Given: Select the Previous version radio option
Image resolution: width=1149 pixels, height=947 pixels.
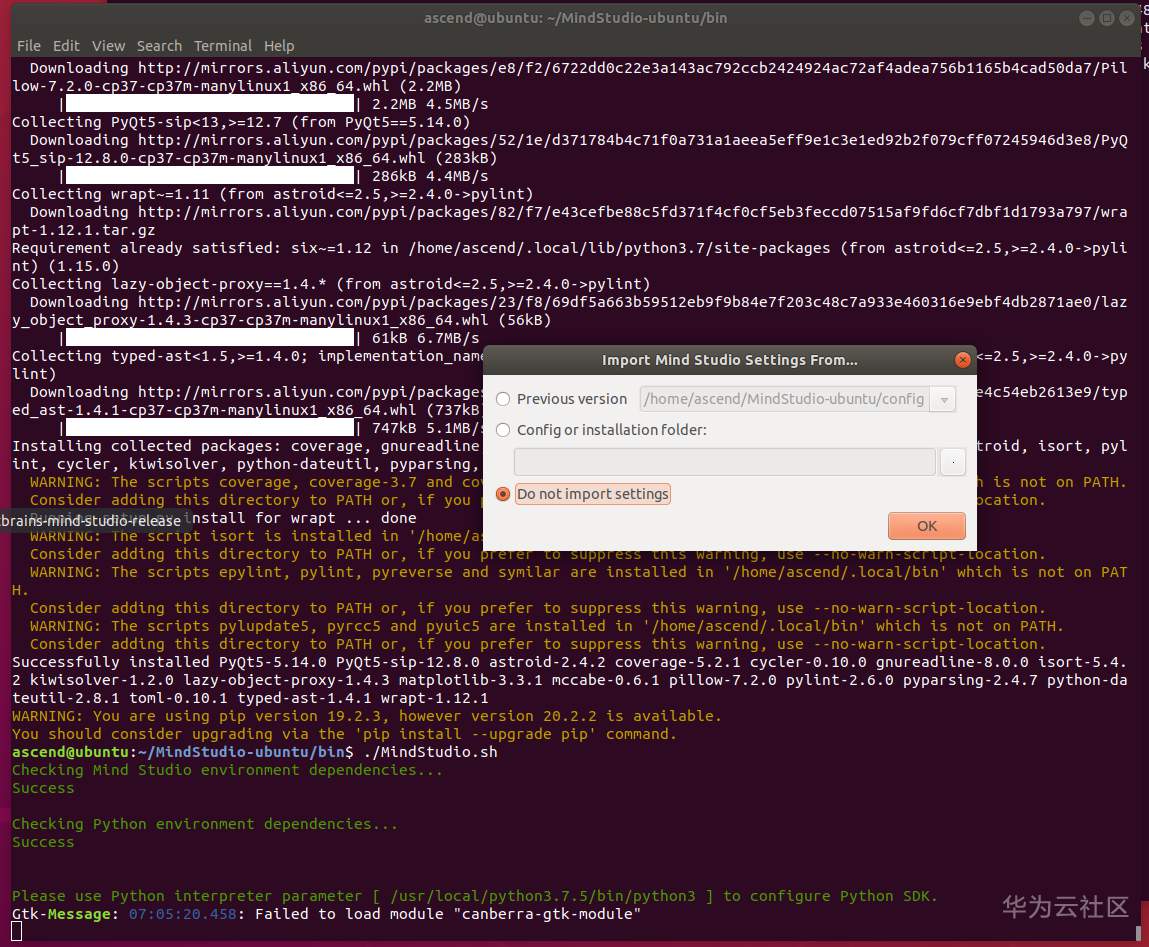Looking at the screenshot, I should (x=503, y=399).
